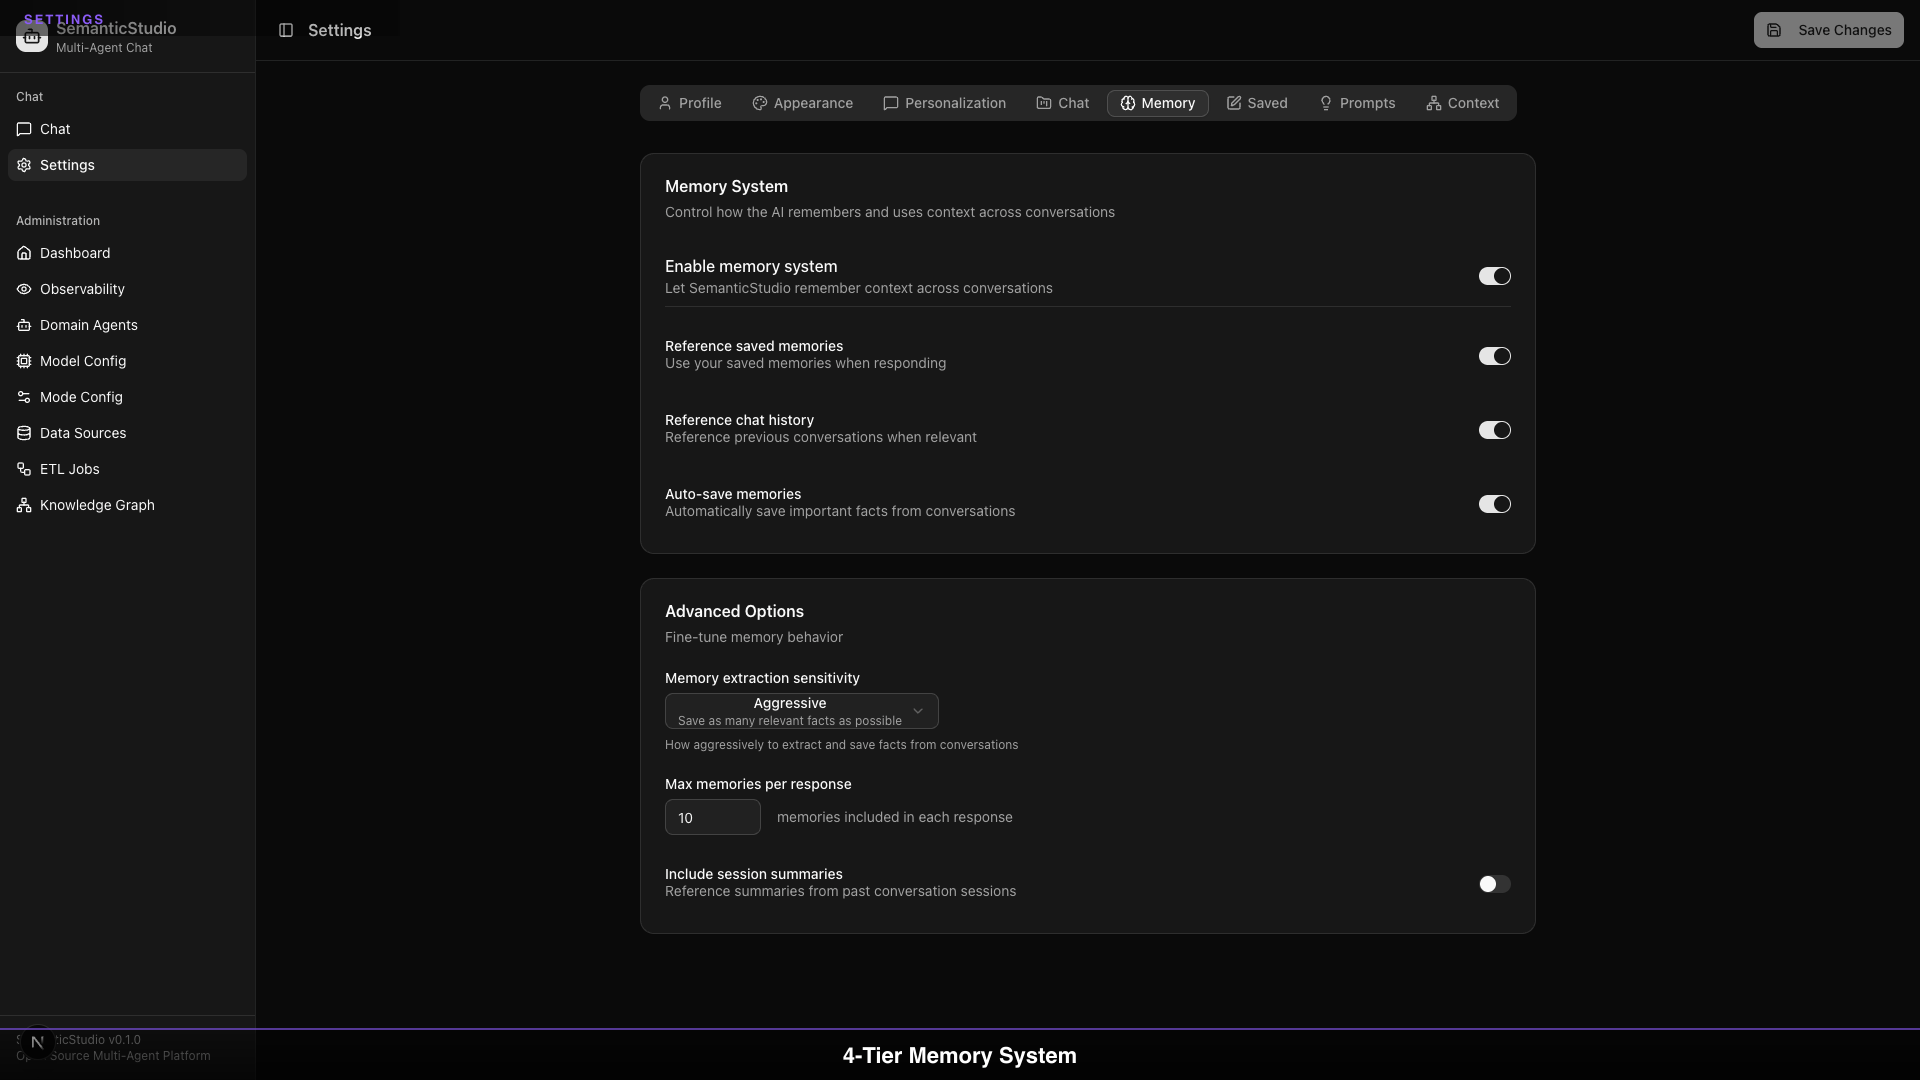Toggle the sidebar collapse icon near Settings title
The height and width of the screenshot is (1080, 1920).
(x=287, y=30)
